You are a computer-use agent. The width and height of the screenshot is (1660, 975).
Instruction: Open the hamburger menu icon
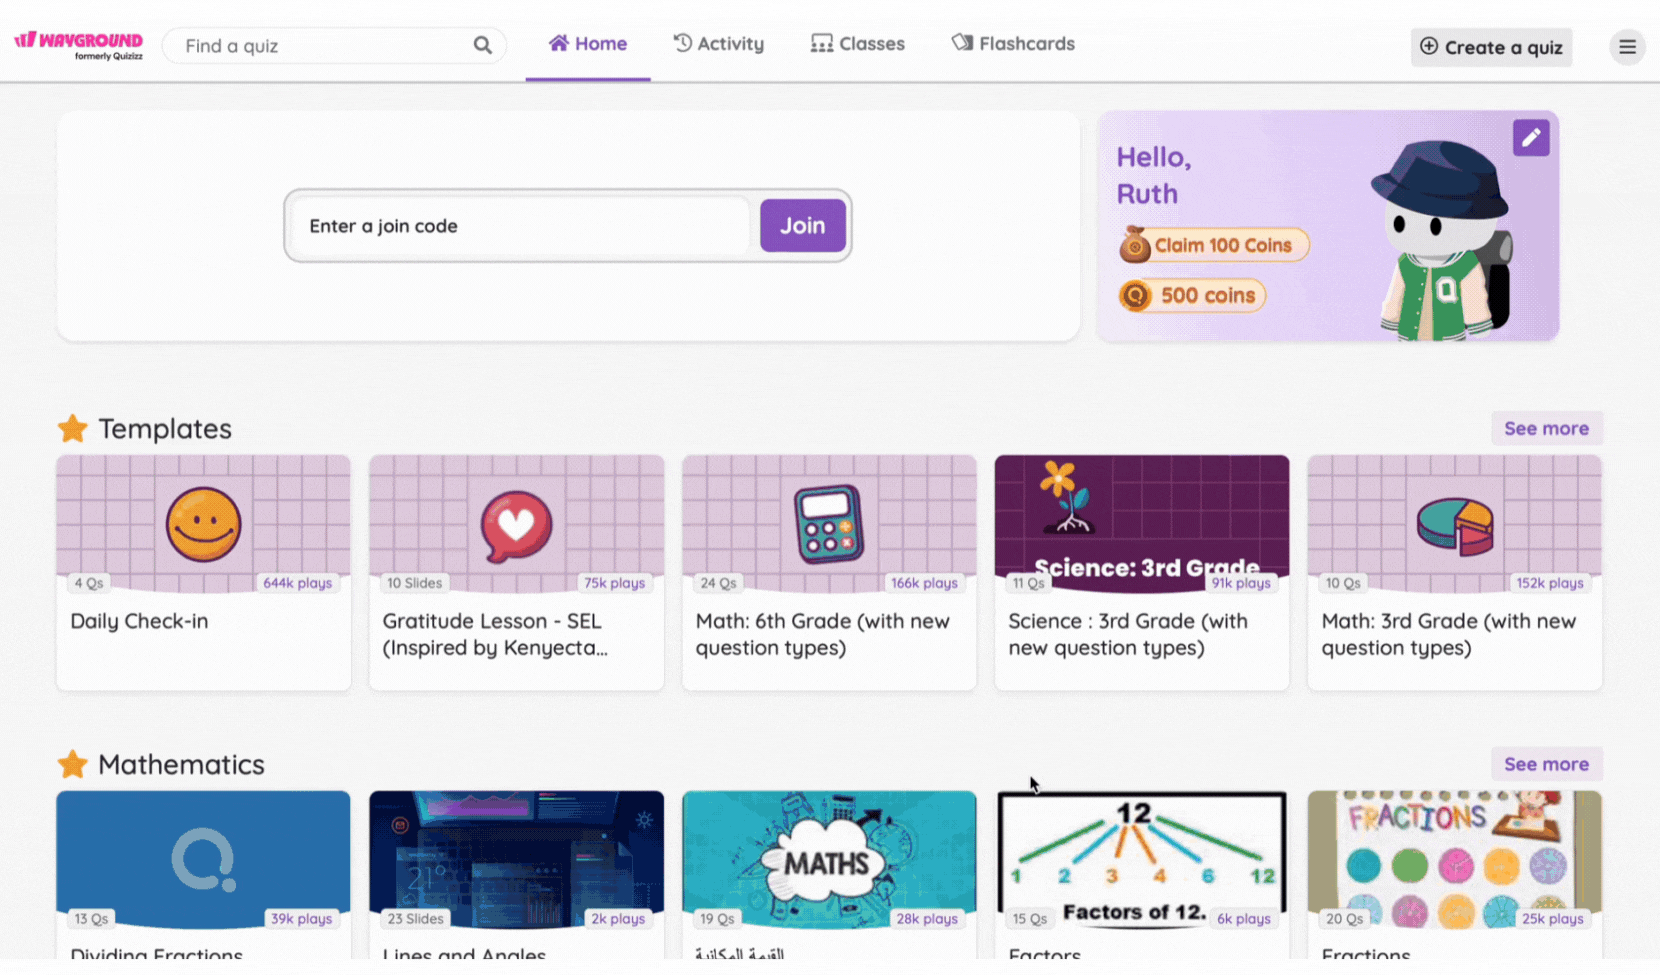tap(1627, 47)
